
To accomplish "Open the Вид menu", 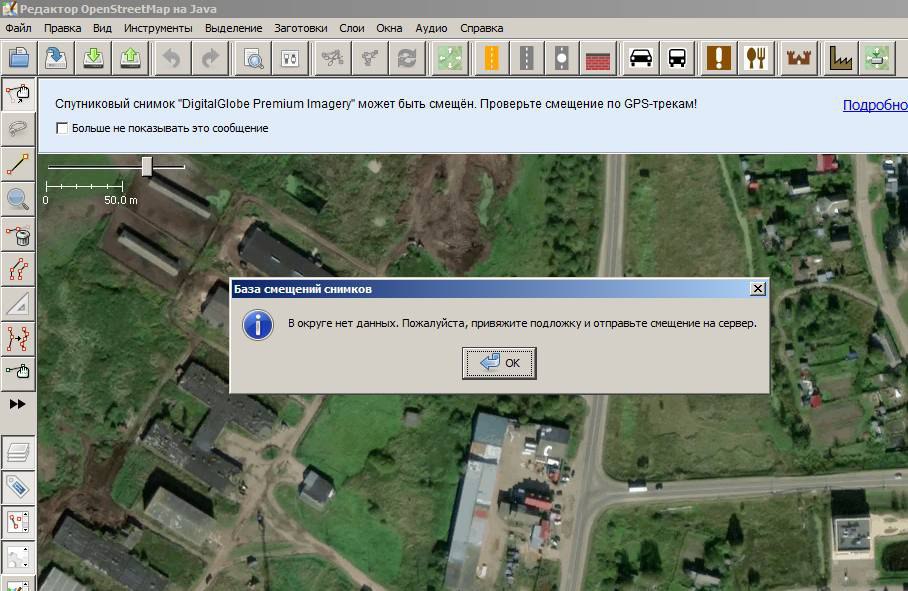I will point(102,28).
